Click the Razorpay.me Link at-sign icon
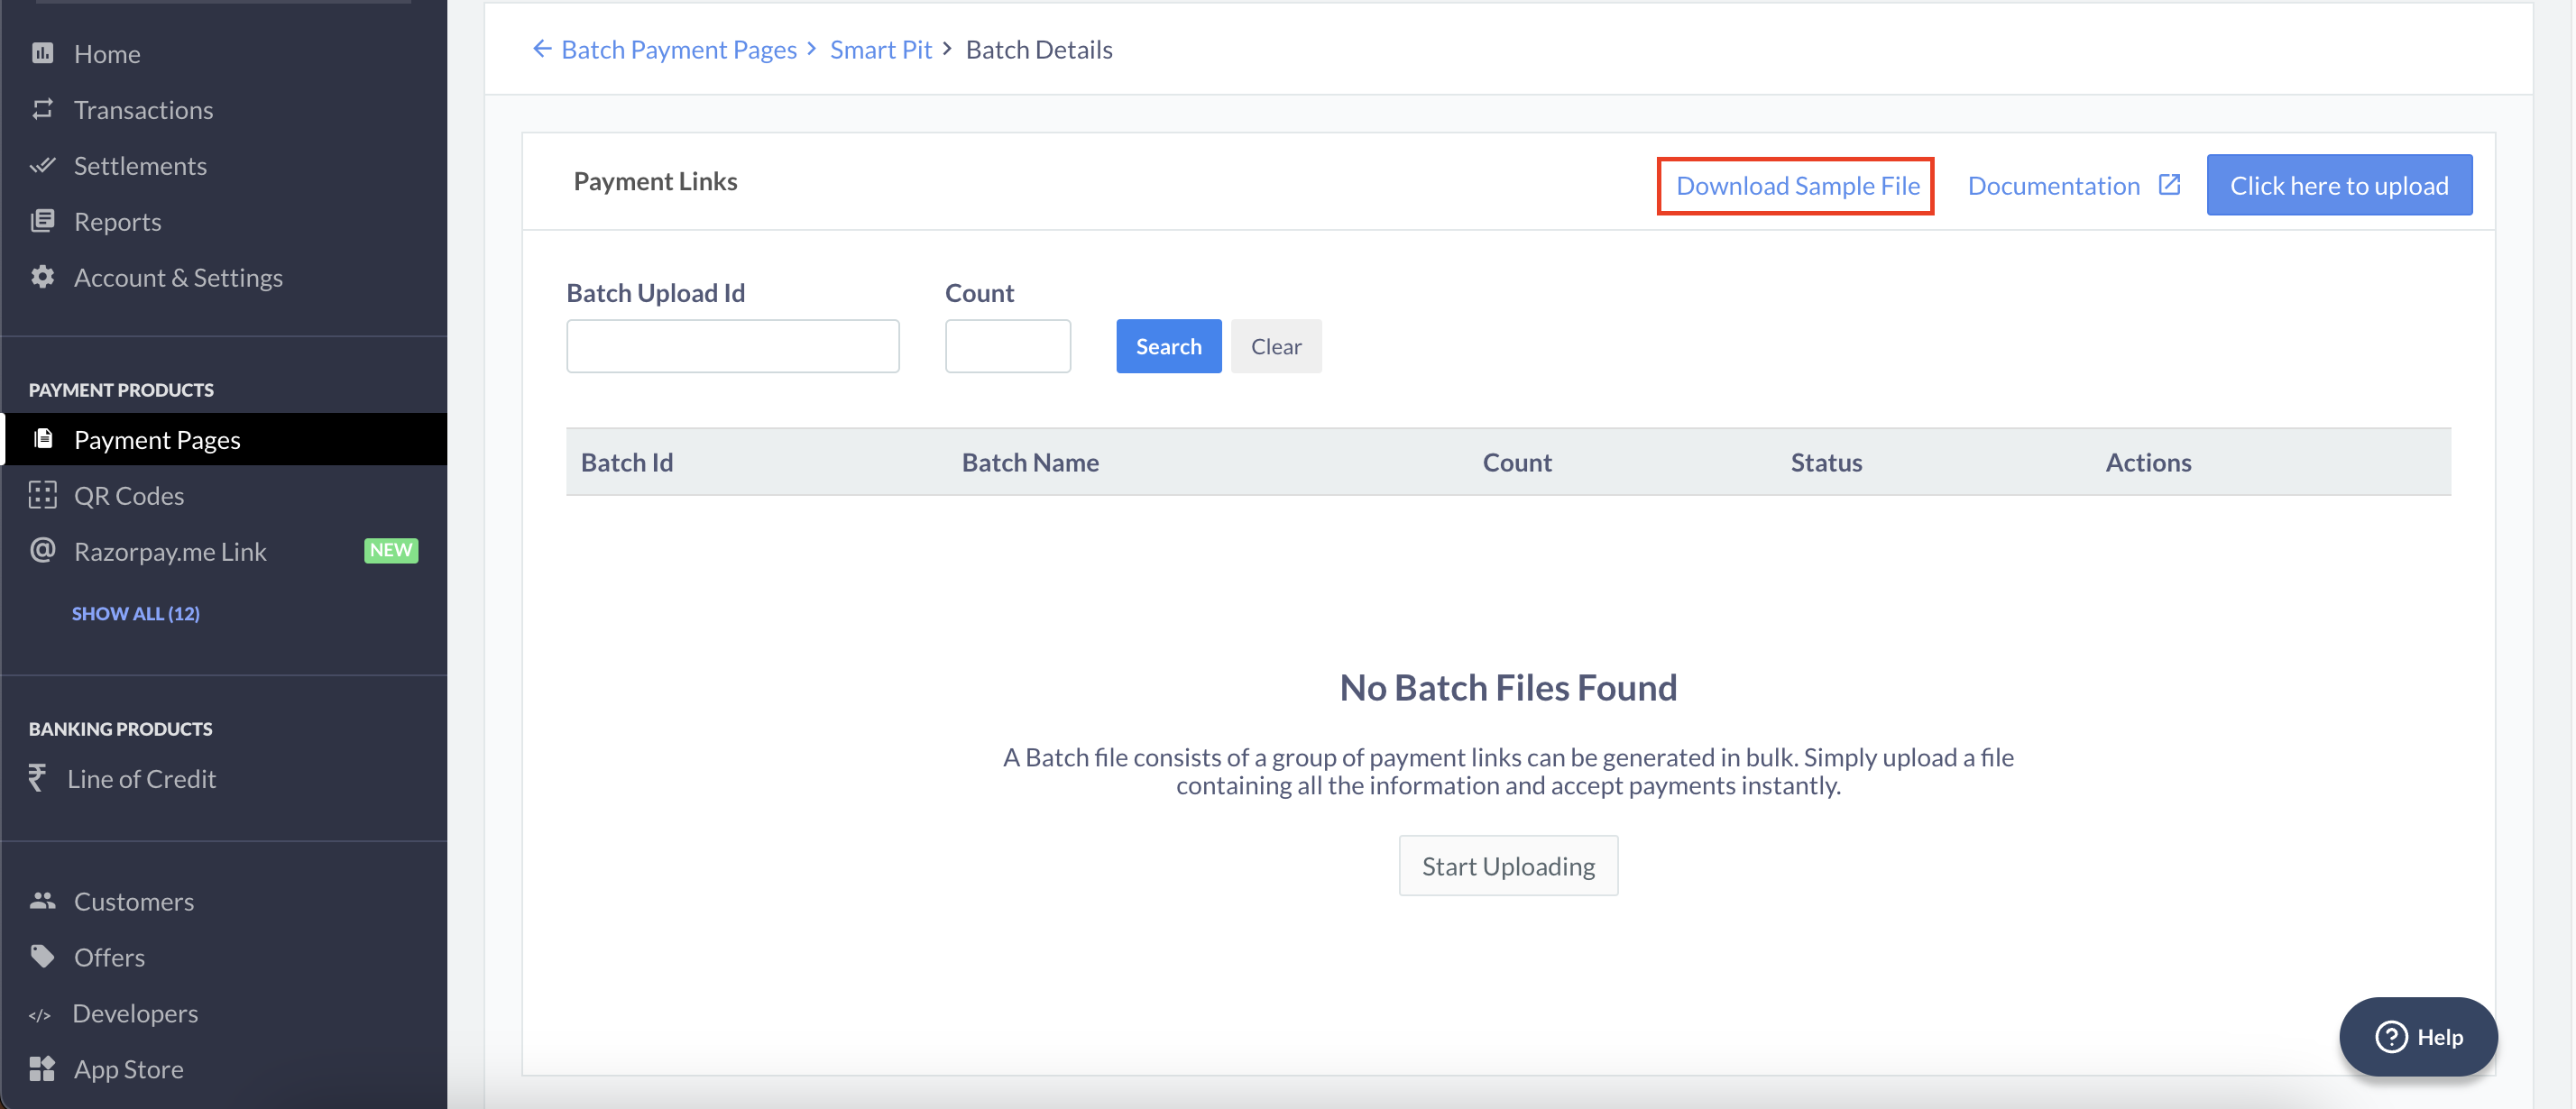The image size is (2576, 1109). [42, 550]
